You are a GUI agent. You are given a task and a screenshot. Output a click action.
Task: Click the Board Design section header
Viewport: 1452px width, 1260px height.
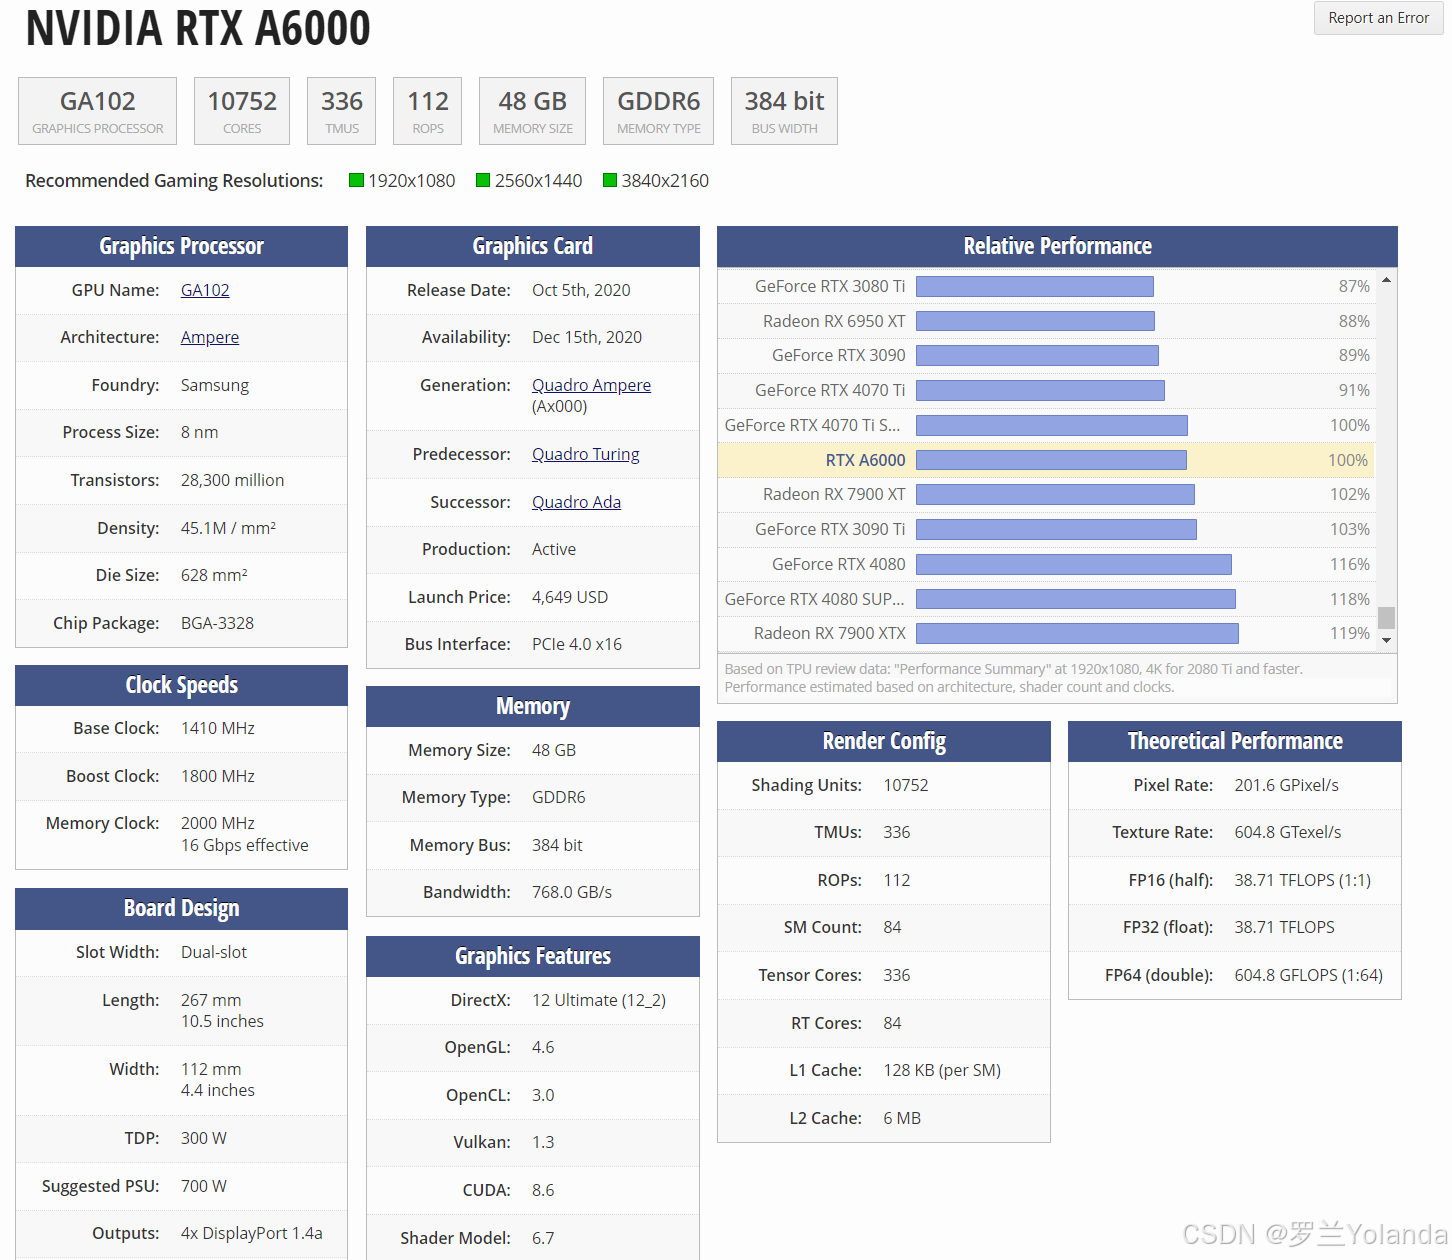click(x=181, y=908)
